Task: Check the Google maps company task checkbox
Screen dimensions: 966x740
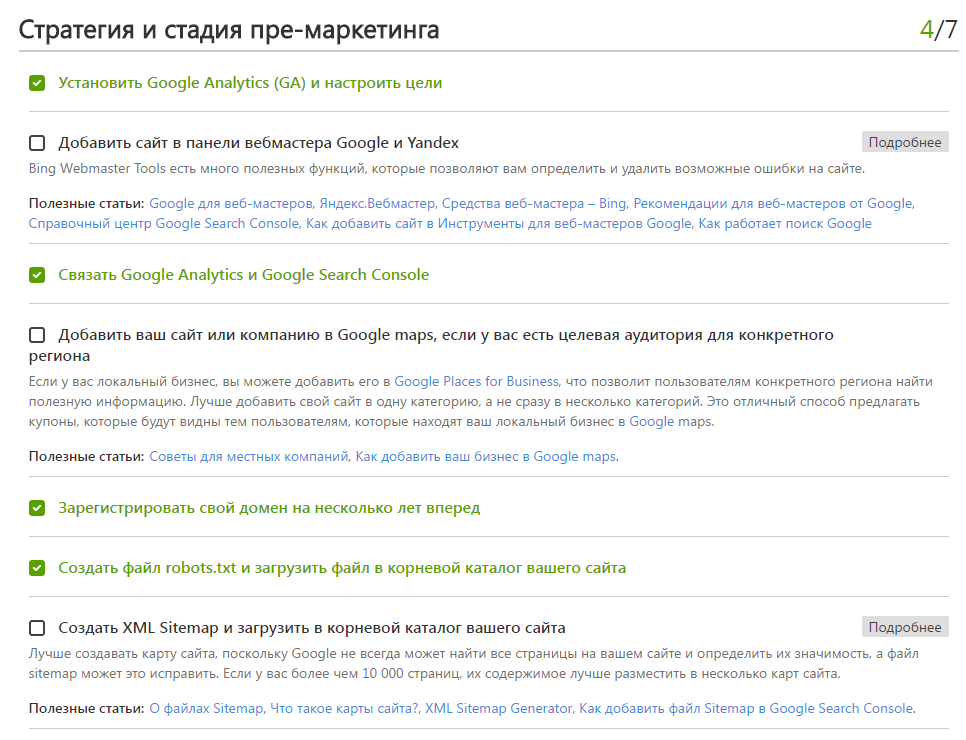Action: click(37, 335)
